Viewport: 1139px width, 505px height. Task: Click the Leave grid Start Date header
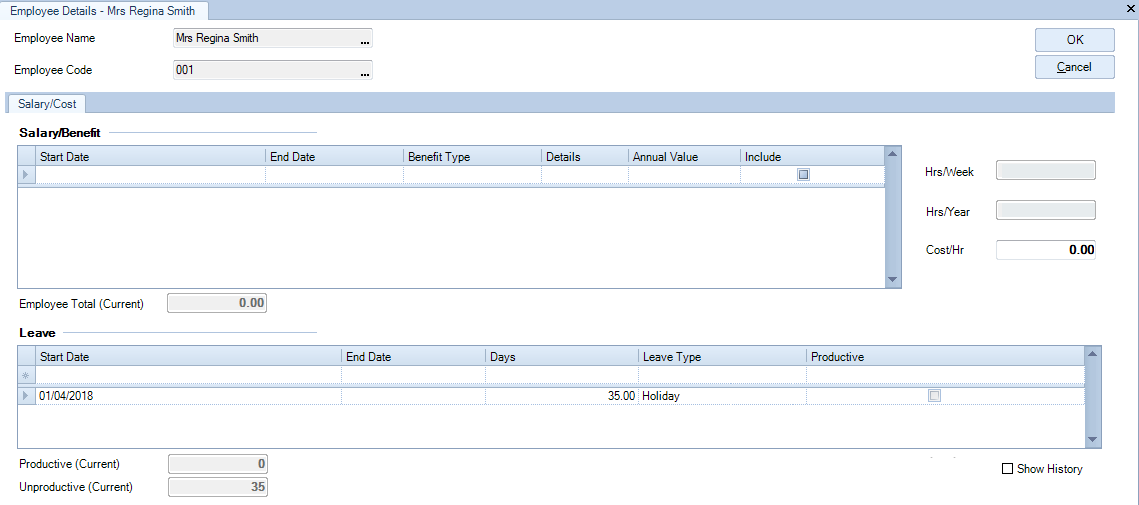[x=189, y=357]
